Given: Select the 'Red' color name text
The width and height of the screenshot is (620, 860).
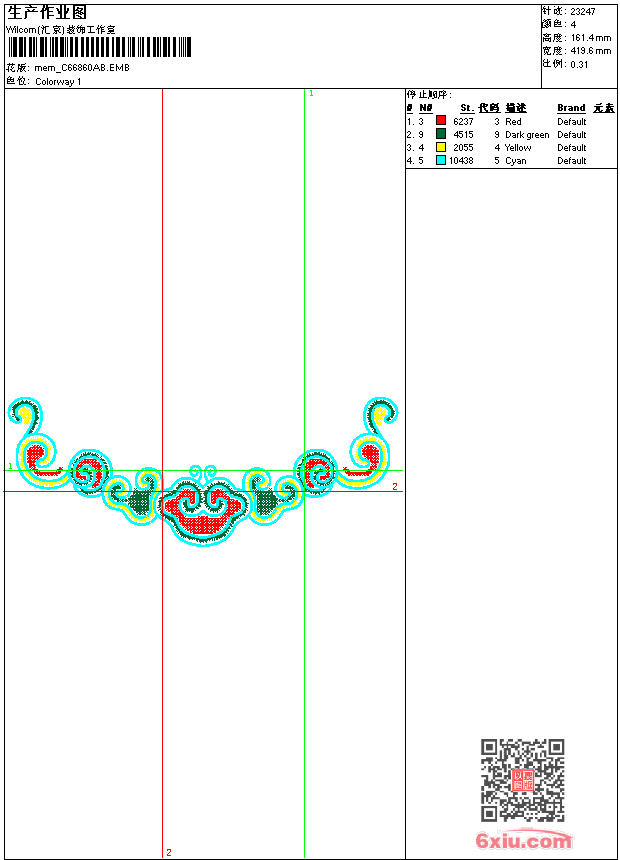Looking at the screenshot, I should pyautogui.click(x=513, y=122).
